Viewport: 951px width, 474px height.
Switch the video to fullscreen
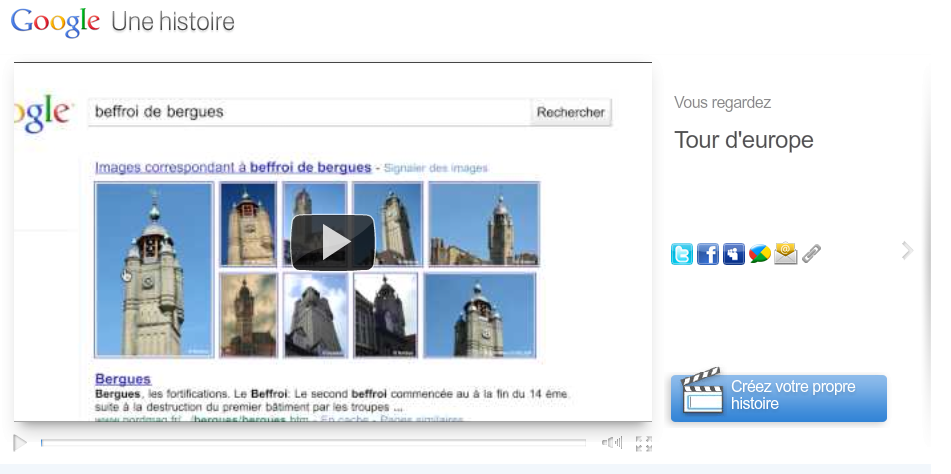(x=644, y=443)
